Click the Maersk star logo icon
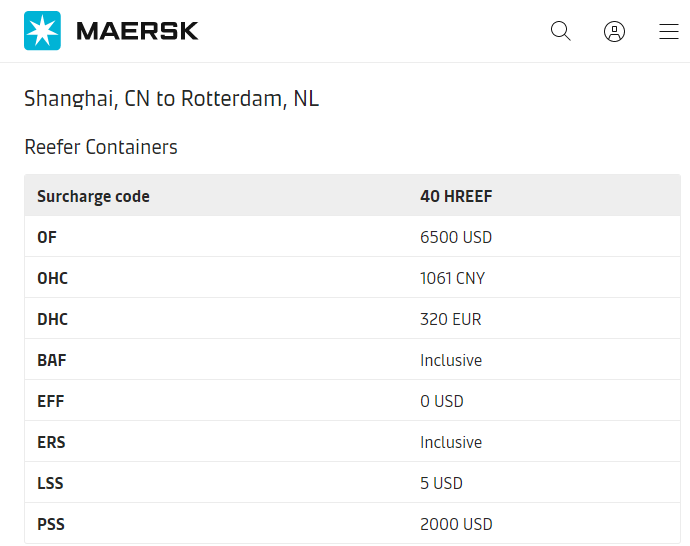This screenshot has width=690, height=546. tap(42, 31)
